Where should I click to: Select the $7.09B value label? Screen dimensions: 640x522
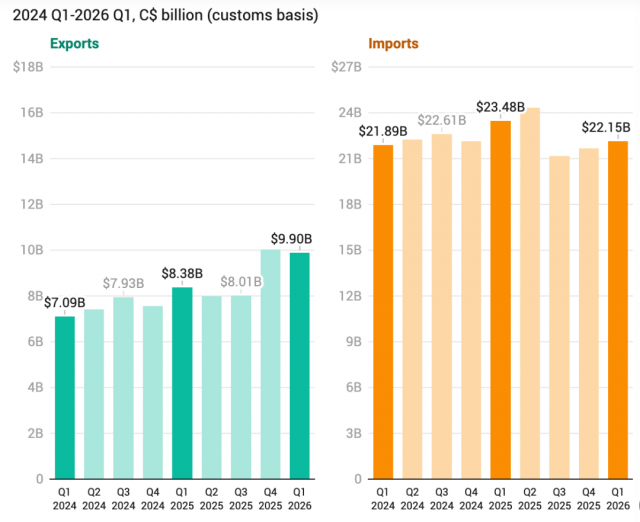click(x=64, y=302)
